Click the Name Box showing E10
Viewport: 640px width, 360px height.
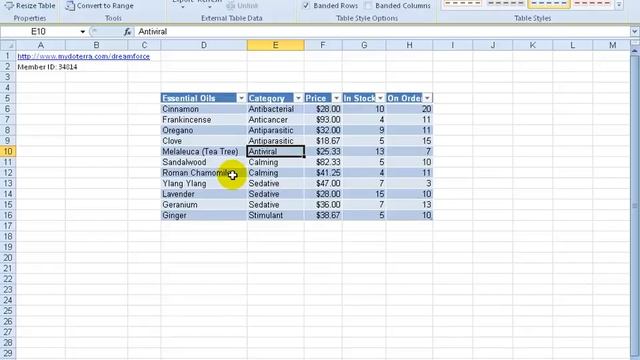click(40, 32)
